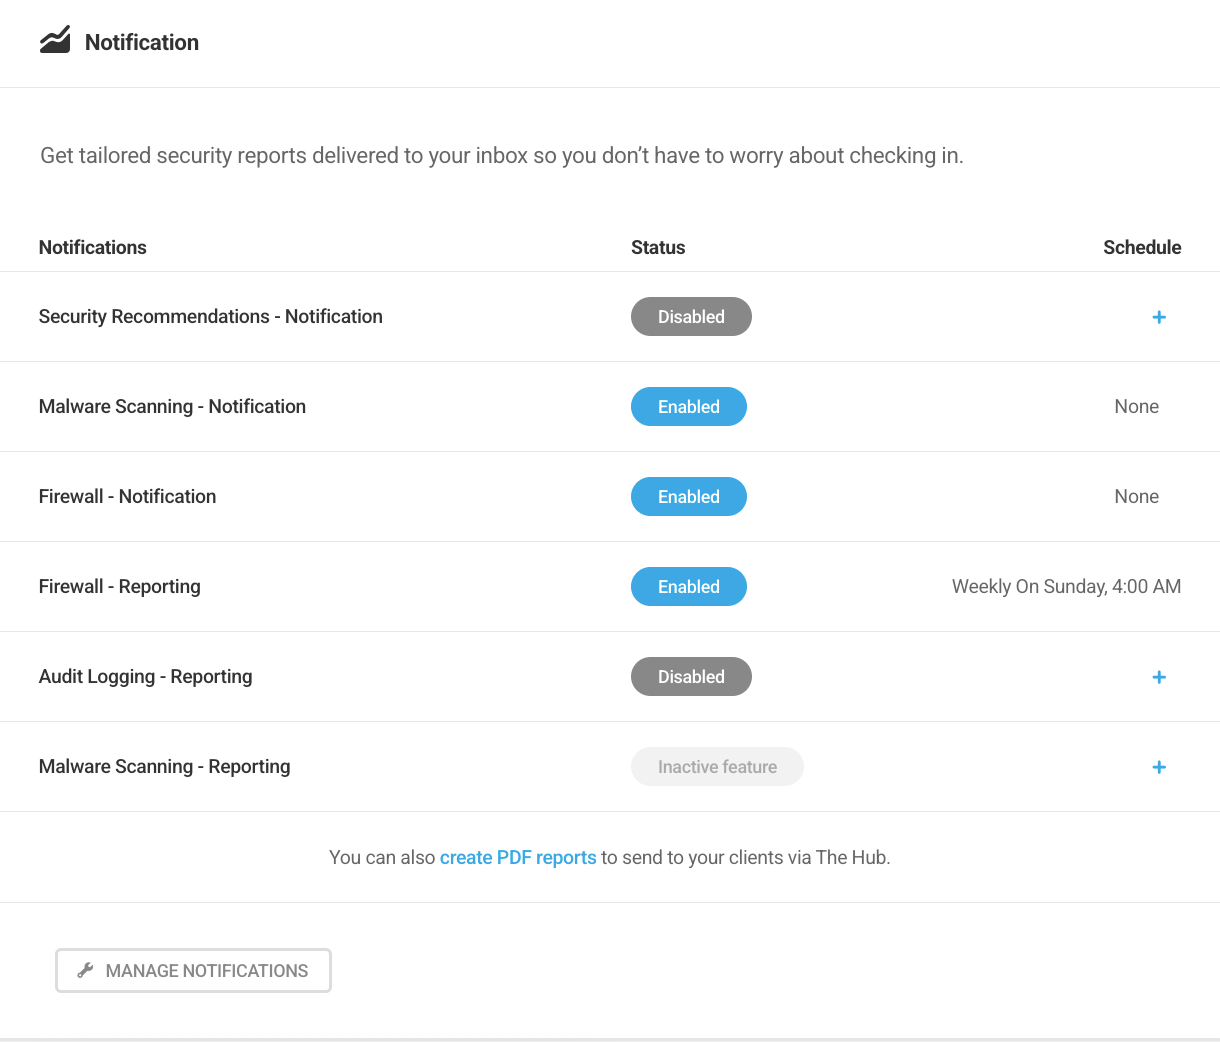Screen dimensions: 1220x1042
Task: Click the Notifications column header
Action: click(92, 247)
